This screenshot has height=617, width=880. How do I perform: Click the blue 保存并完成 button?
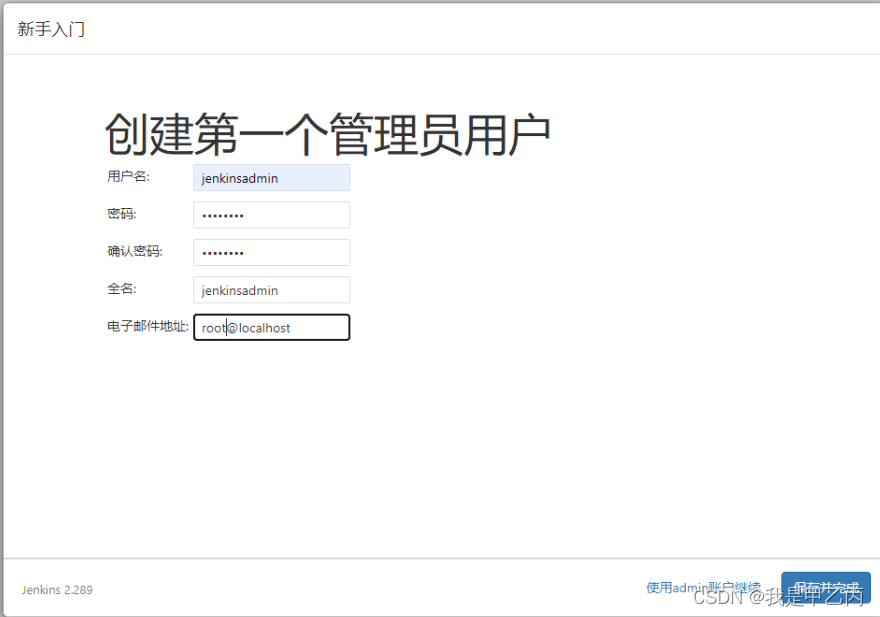point(826,588)
